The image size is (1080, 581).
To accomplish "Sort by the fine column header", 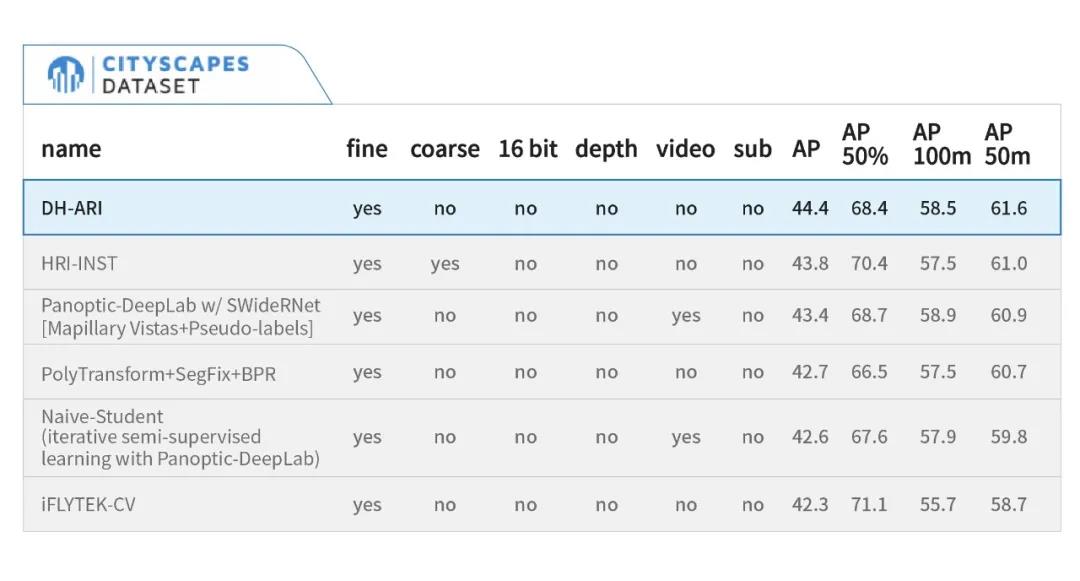I will (367, 149).
